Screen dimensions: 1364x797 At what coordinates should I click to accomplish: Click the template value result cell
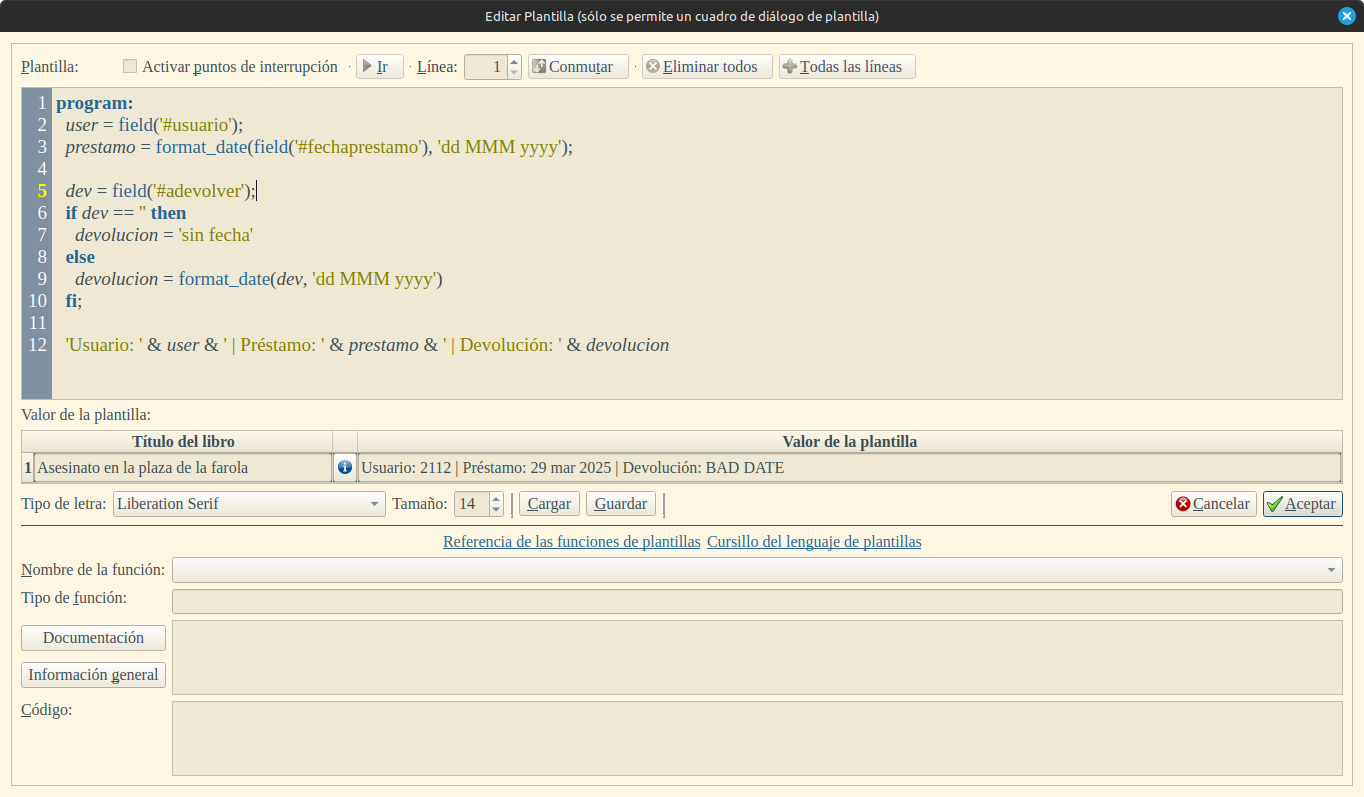coord(849,468)
